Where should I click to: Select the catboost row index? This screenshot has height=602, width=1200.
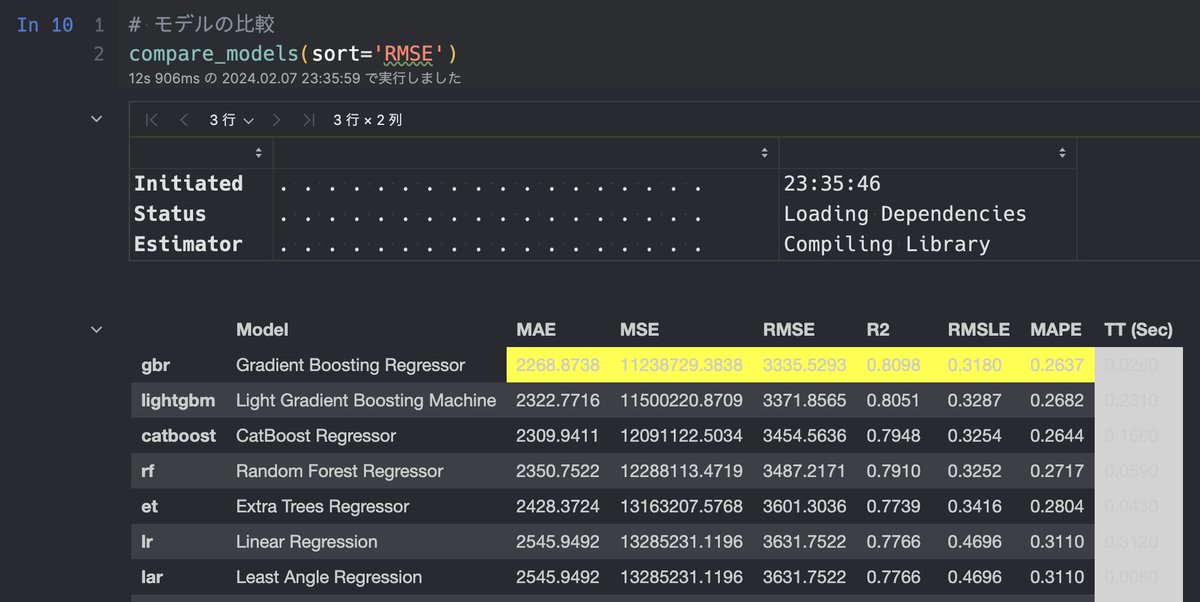pyautogui.click(x=178, y=435)
